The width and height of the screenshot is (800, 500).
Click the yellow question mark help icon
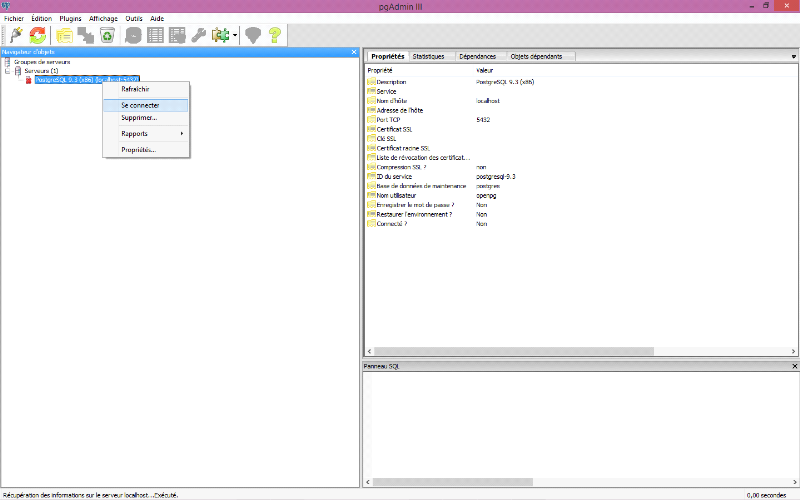pos(274,35)
